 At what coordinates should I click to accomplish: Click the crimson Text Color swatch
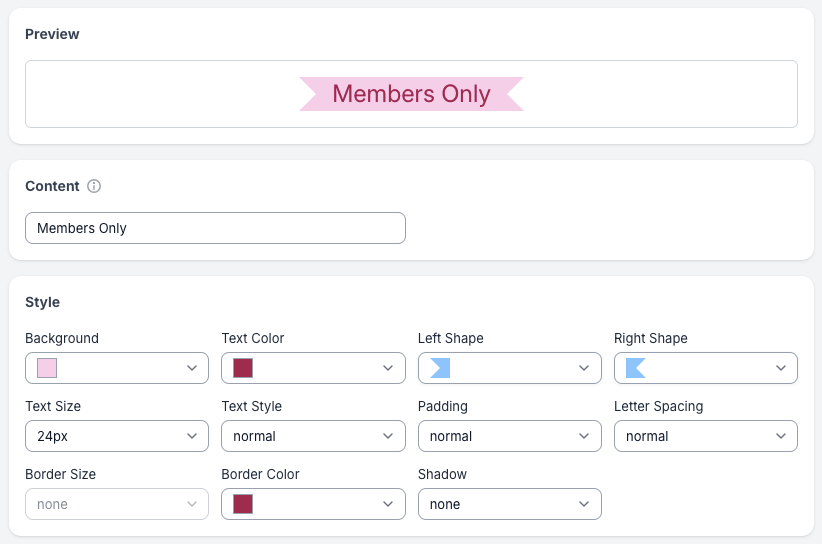click(243, 368)
